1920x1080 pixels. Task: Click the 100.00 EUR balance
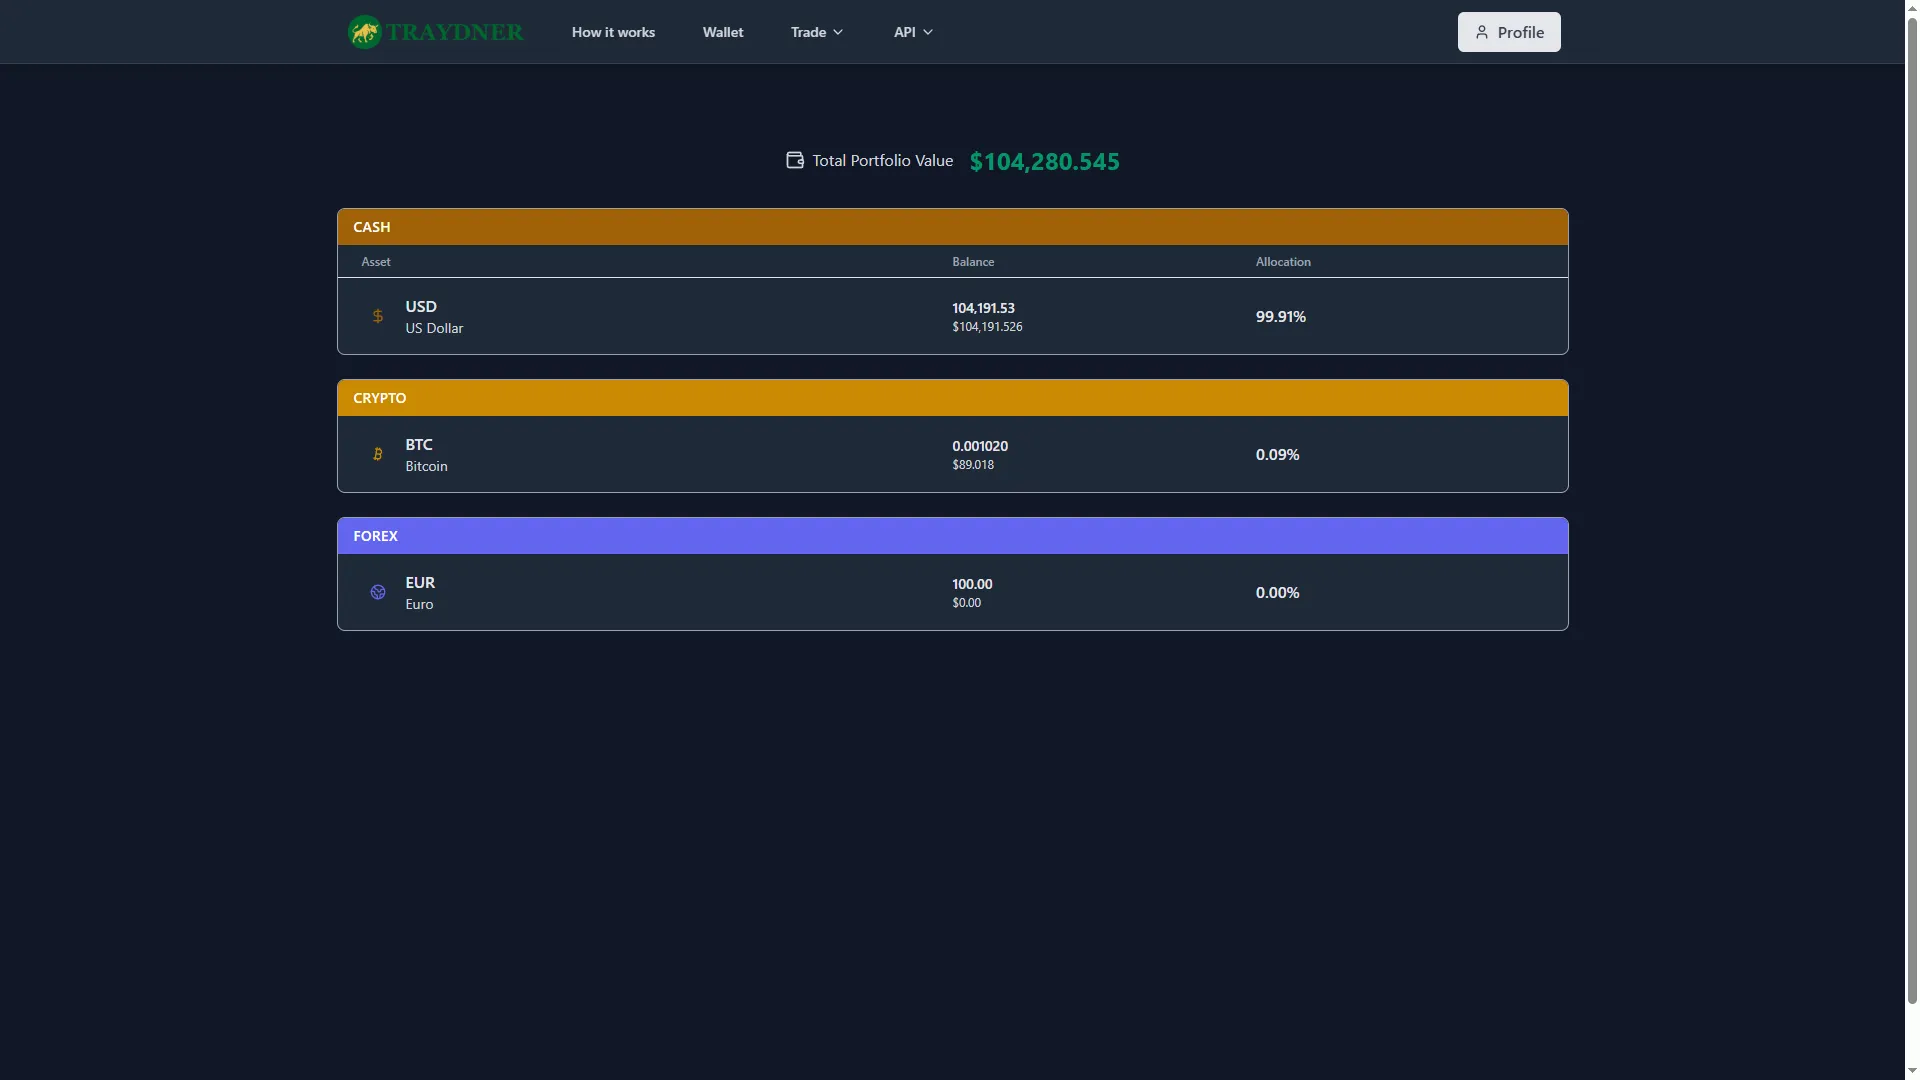click(972, 584)
